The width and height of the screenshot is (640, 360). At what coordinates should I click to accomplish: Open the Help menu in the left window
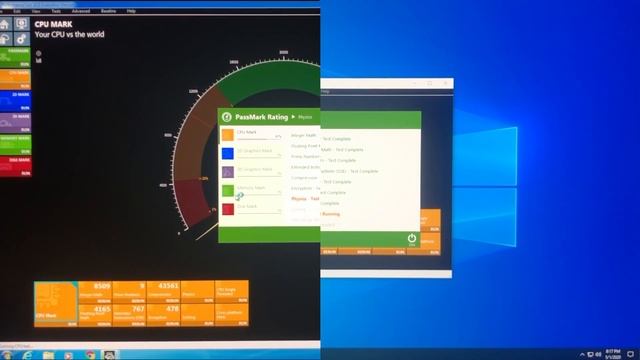pos(131,11)
